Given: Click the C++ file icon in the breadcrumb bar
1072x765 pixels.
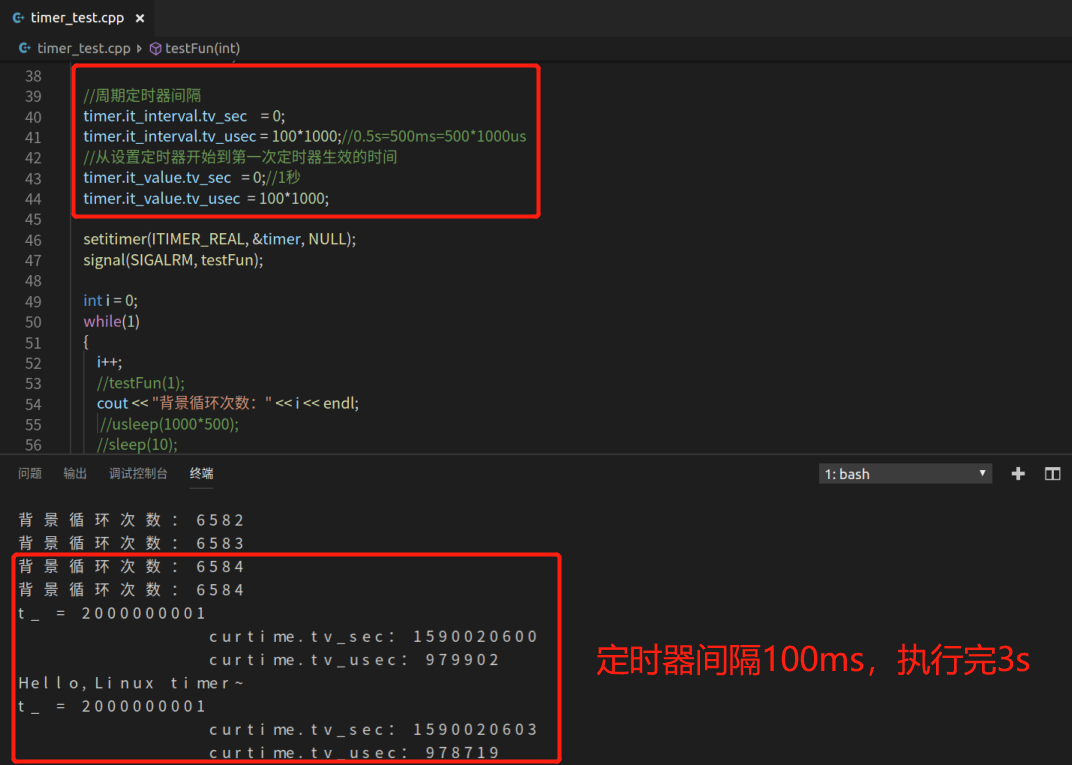Looking at the screenshot, I should 23,48.
